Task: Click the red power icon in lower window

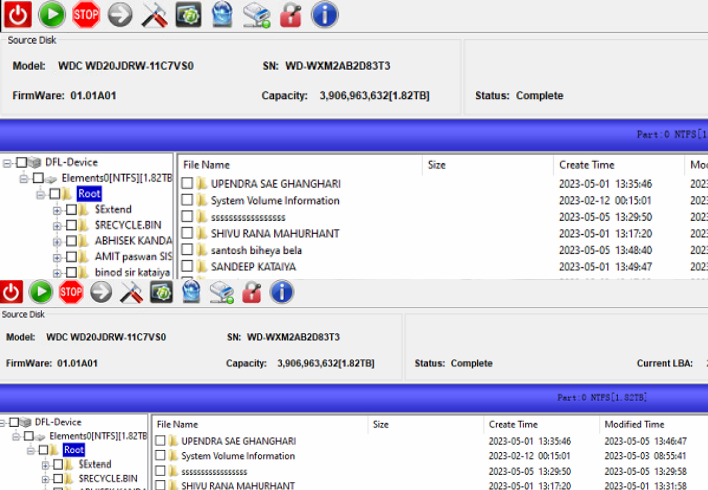Action: coord(11,292)
